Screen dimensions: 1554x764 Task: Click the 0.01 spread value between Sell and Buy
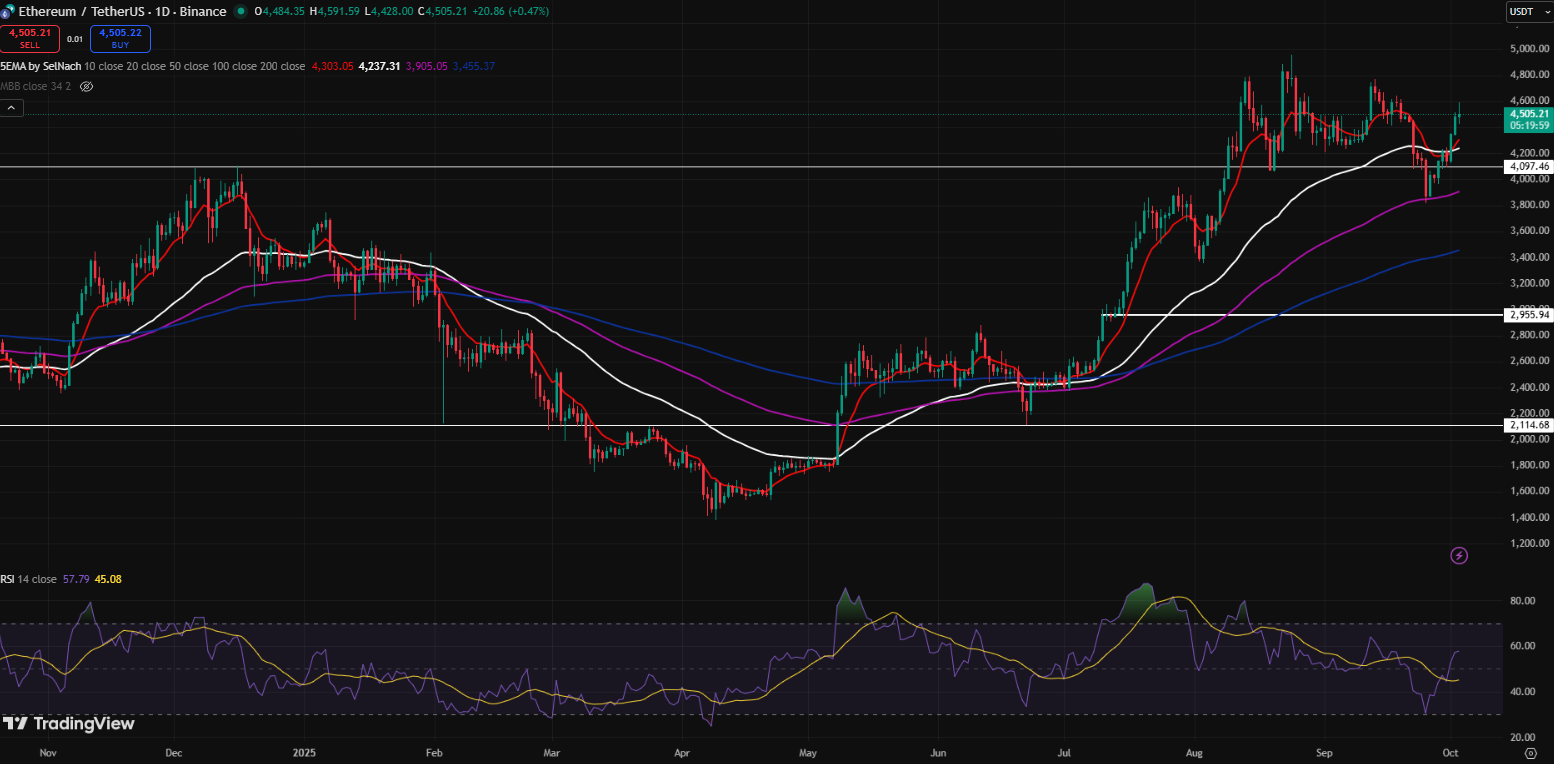point(75,39)
